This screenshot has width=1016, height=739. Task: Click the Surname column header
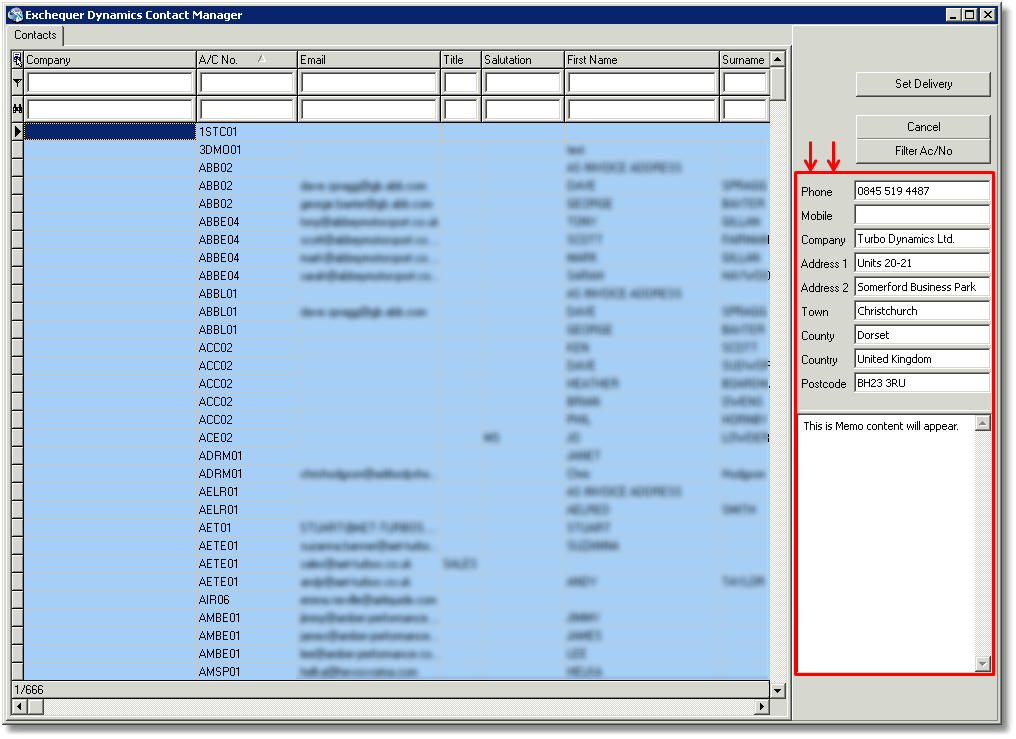coord(745,60)
